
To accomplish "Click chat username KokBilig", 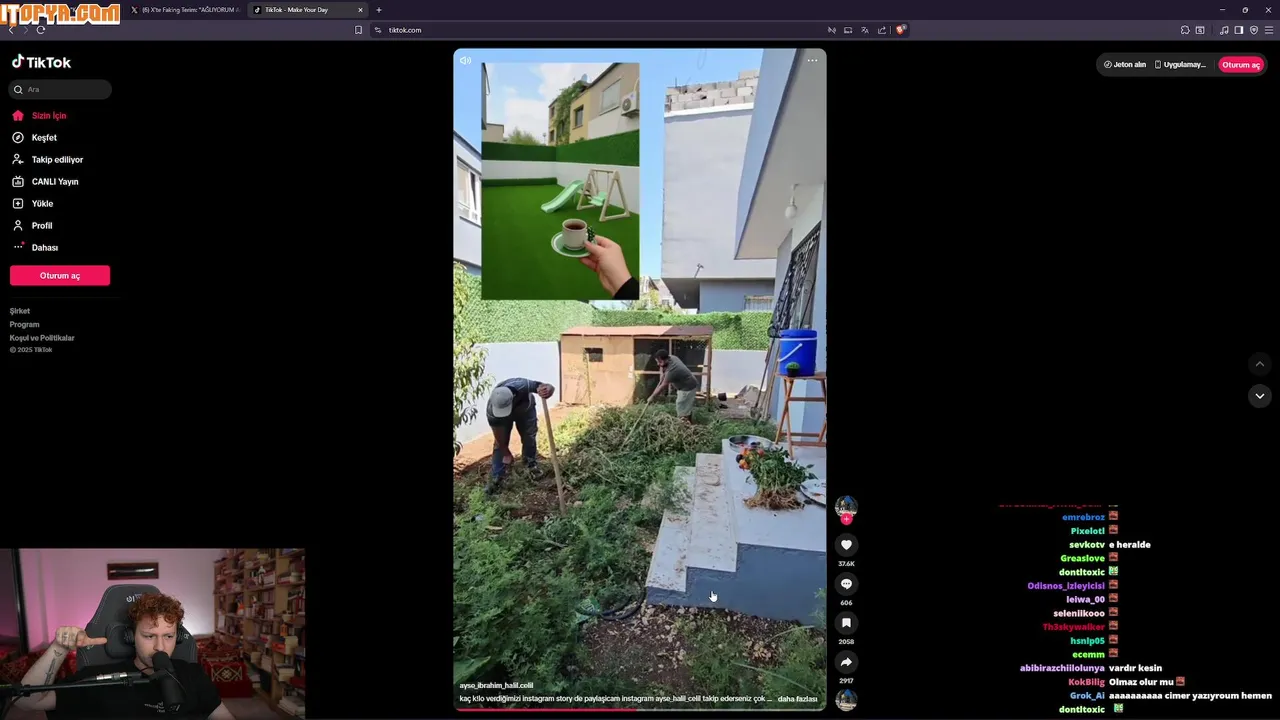I will (x=1086, y=682).
